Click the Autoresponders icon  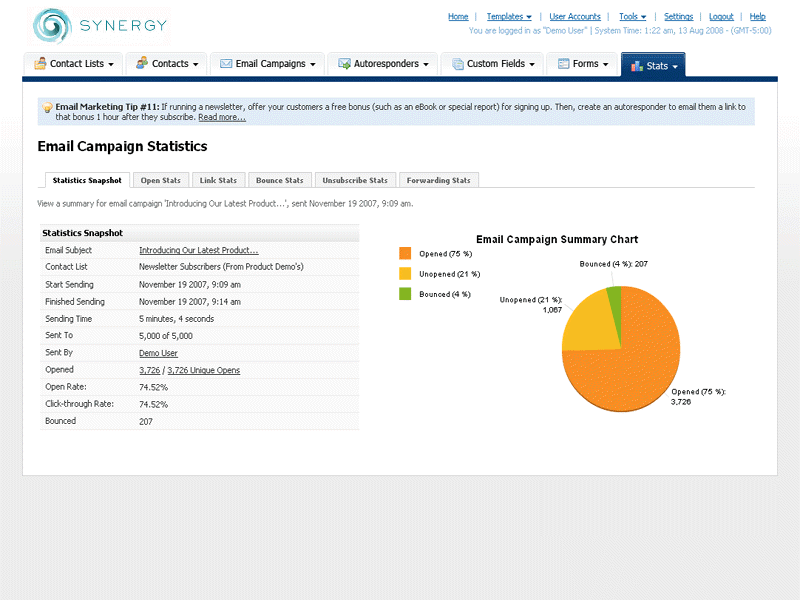point(343,64)
